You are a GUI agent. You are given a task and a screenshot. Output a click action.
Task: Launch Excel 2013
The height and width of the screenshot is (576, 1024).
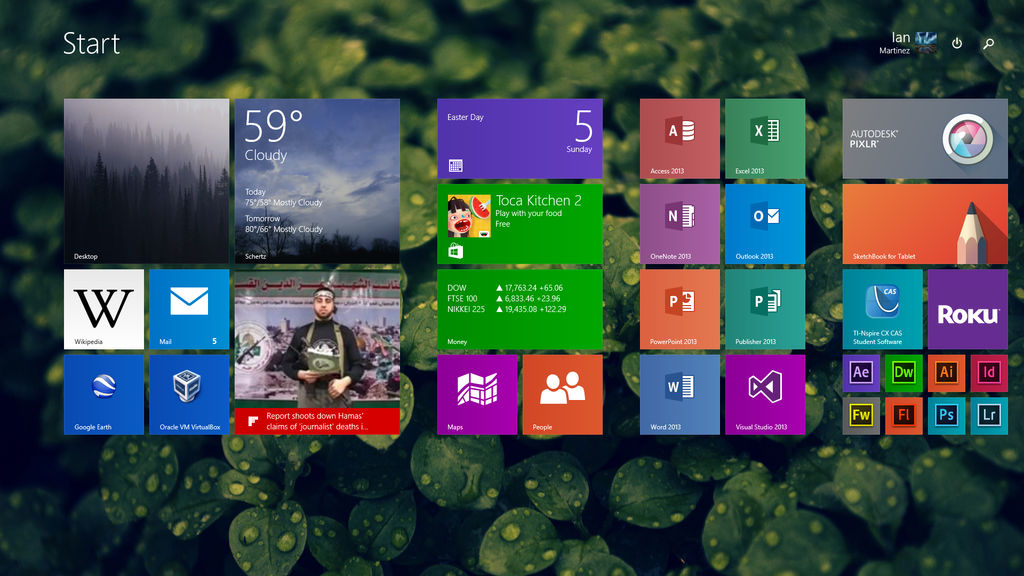coord(765,138)
